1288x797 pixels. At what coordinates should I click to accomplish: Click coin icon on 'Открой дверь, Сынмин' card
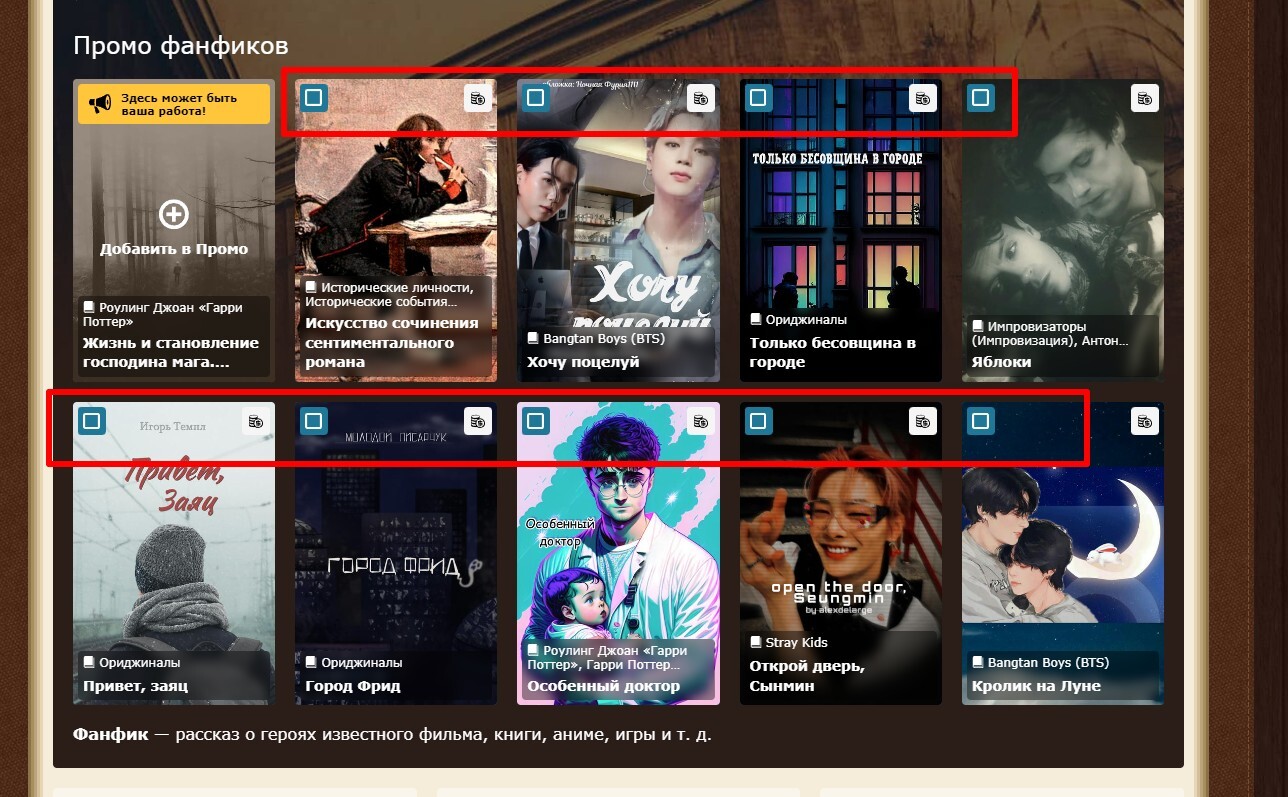click(x=922, y=421)
